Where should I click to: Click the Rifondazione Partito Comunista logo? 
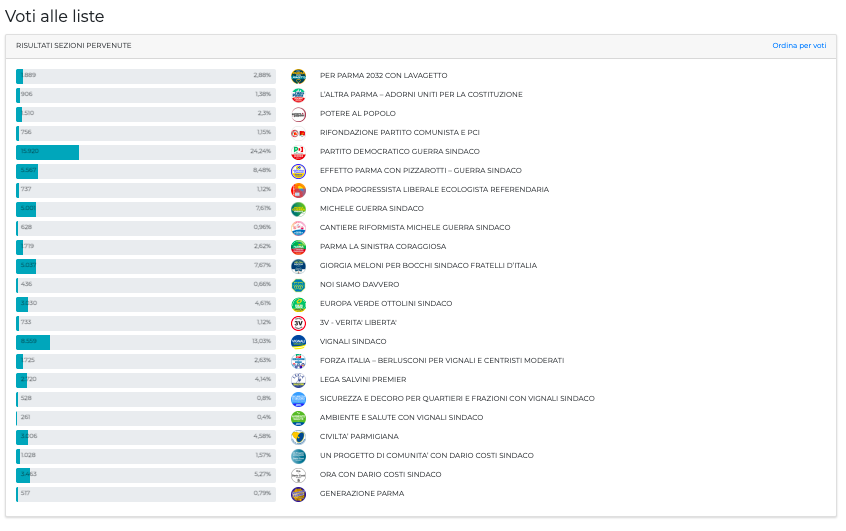(297, 133)
